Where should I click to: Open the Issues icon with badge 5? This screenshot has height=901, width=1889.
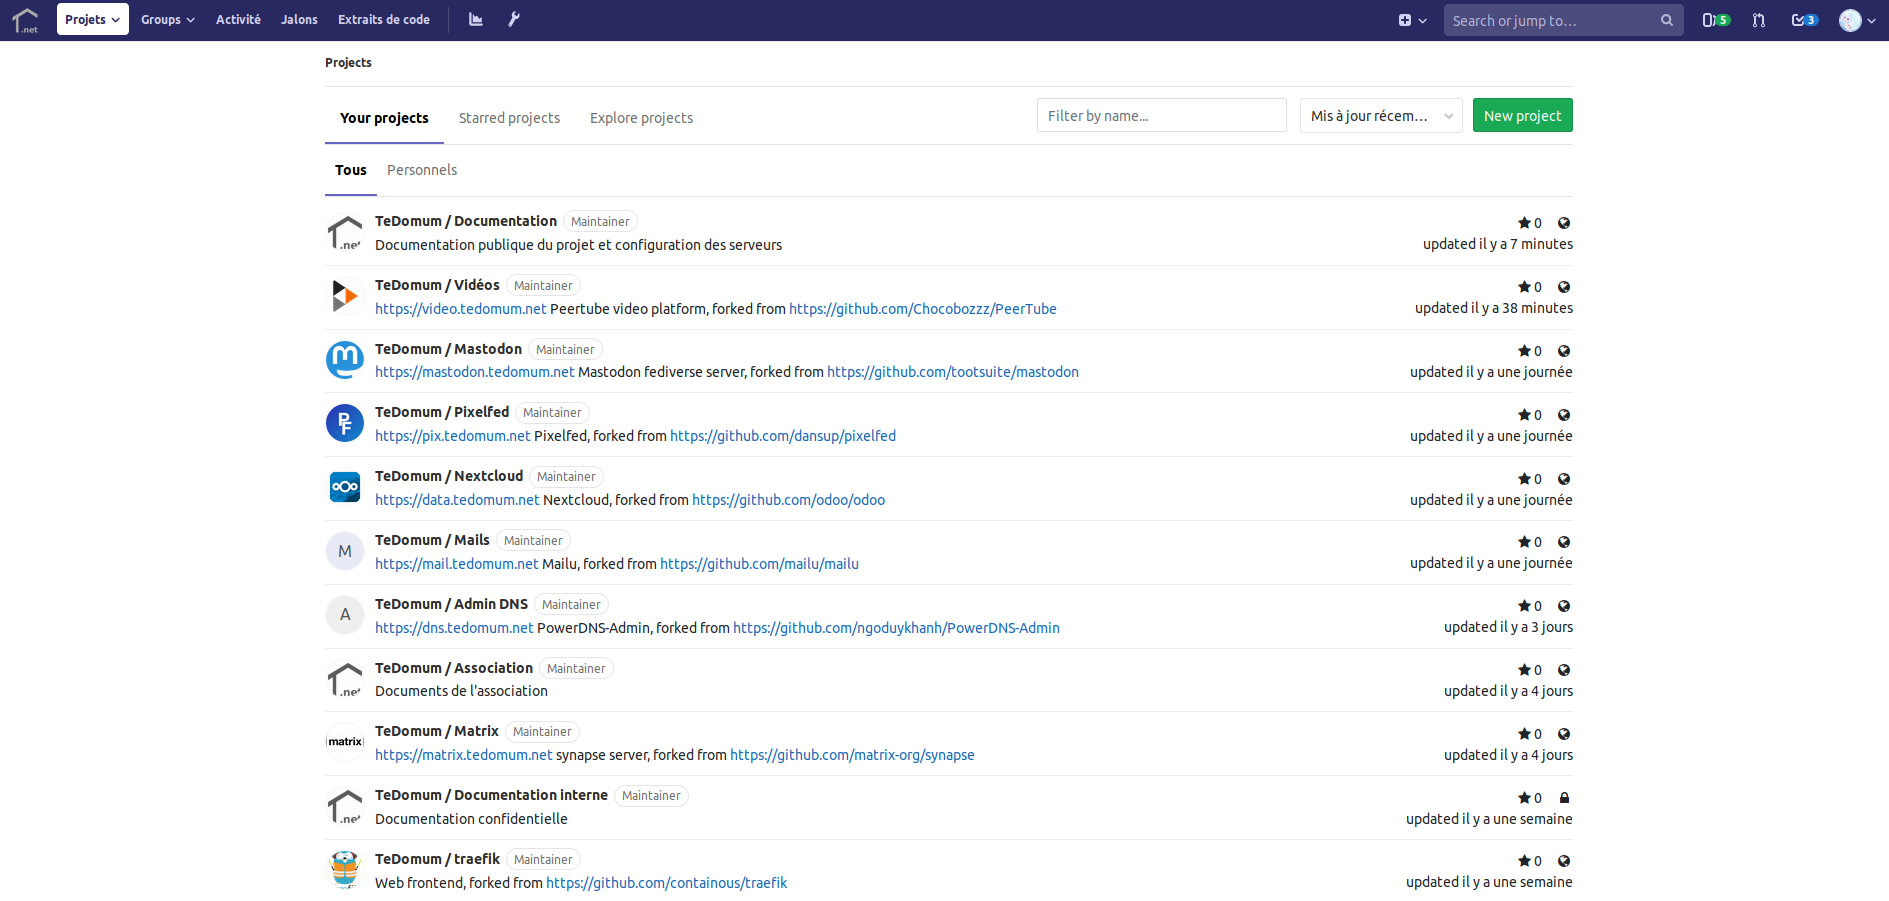1715,20
